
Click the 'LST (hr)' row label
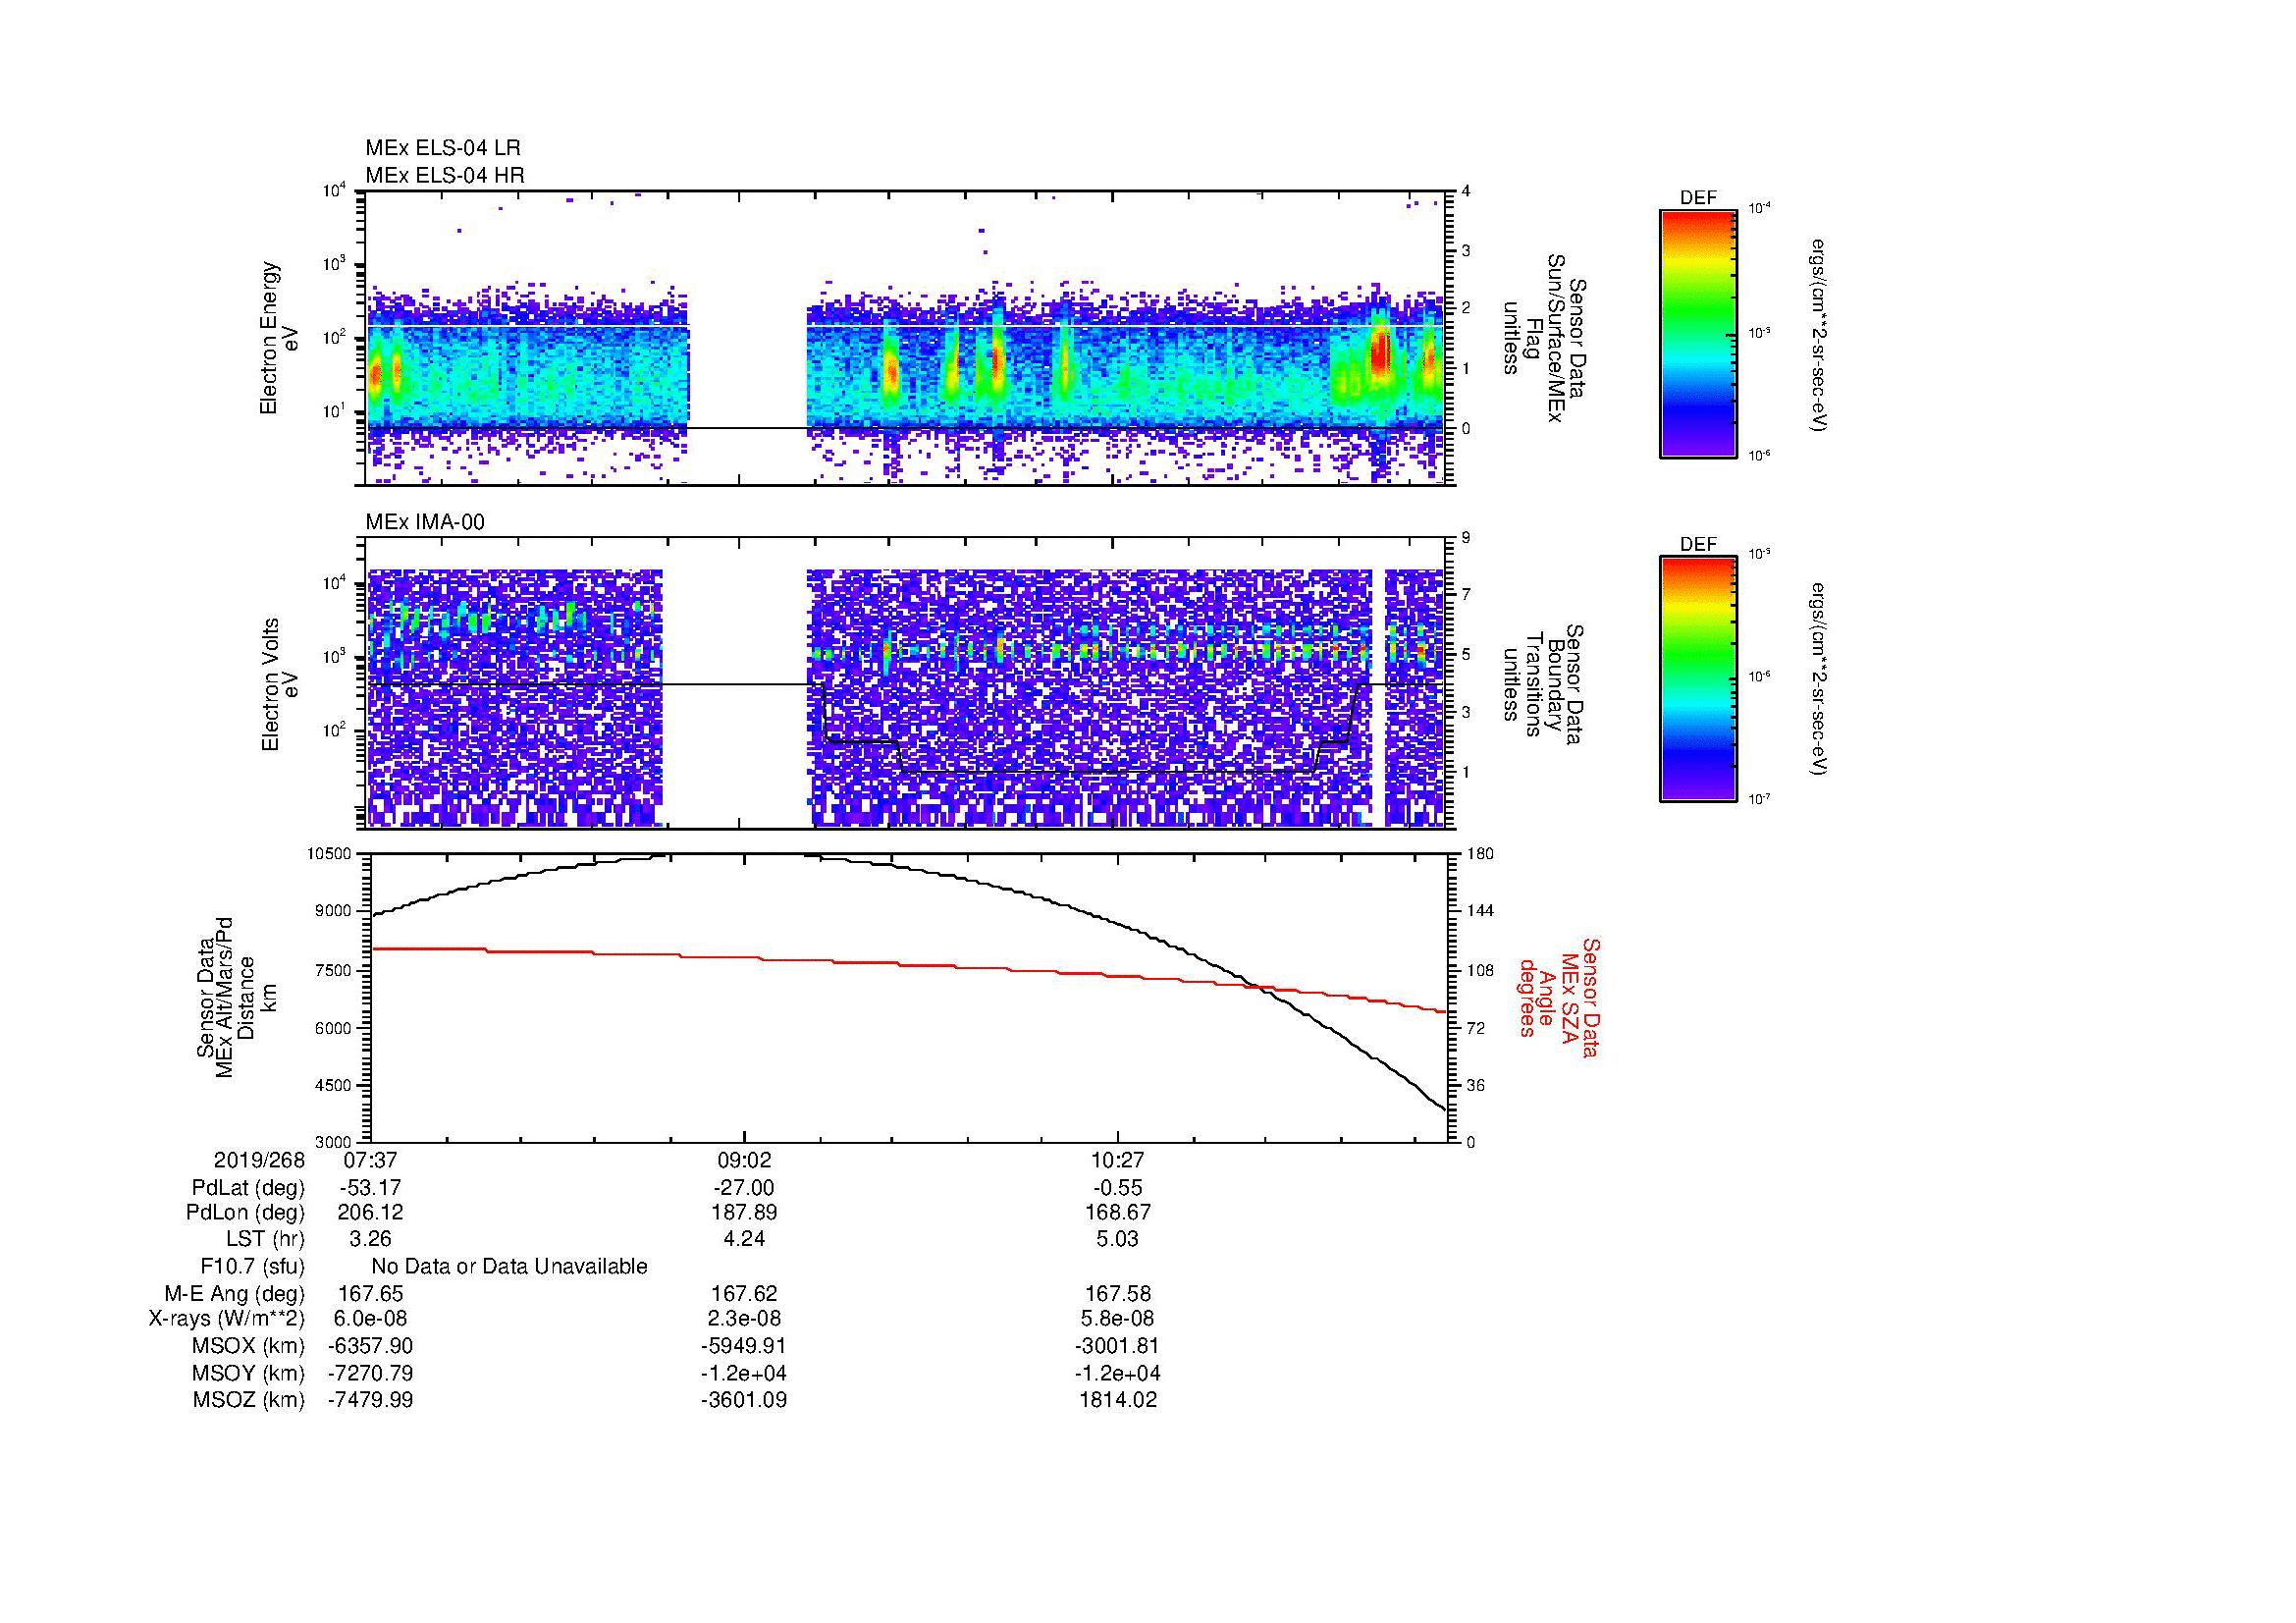click(265, 1240)
